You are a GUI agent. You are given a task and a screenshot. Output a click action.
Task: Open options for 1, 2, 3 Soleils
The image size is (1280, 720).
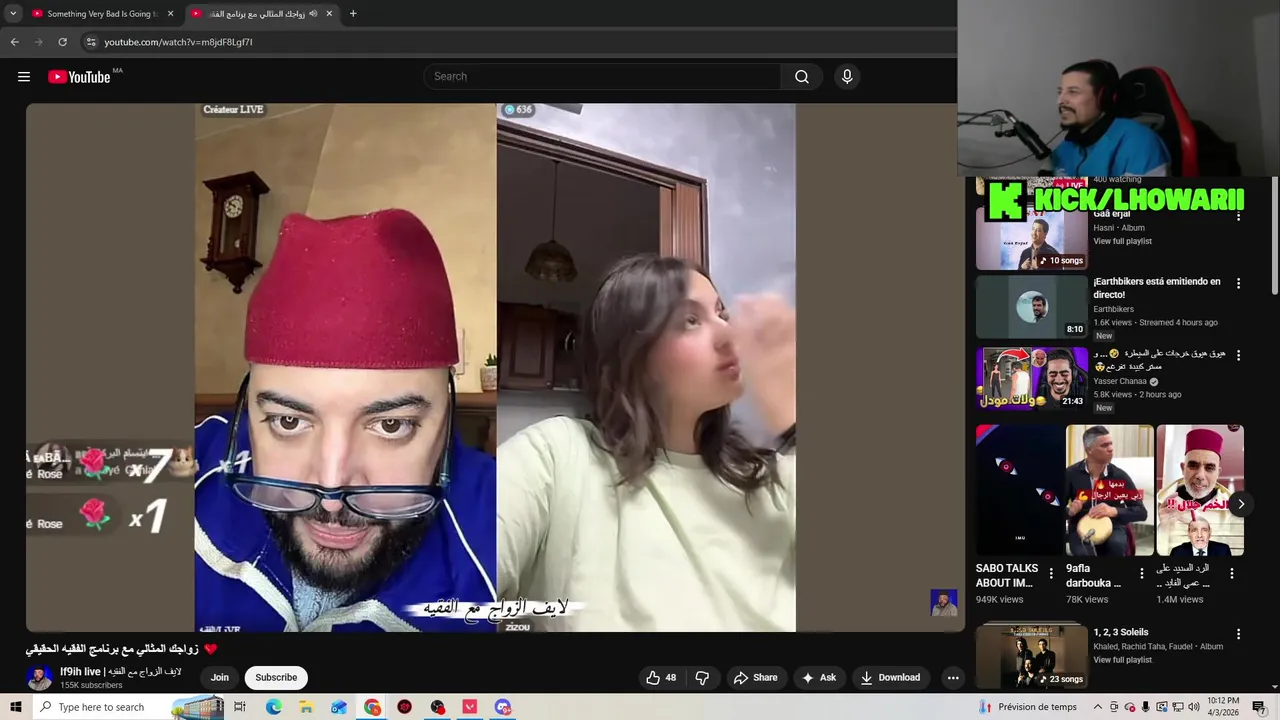[1238, 634]
